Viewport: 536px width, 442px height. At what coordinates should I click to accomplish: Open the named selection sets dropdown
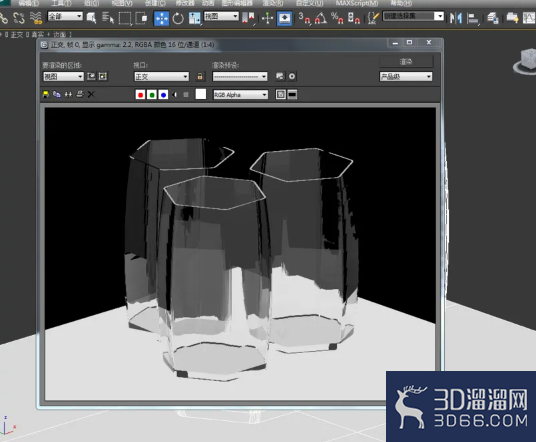[x=413, y=16]
